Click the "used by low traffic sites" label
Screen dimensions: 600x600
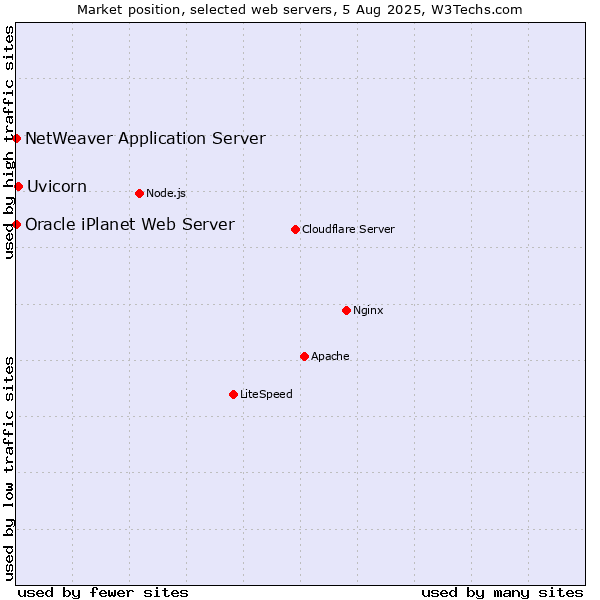click(9, 469)
